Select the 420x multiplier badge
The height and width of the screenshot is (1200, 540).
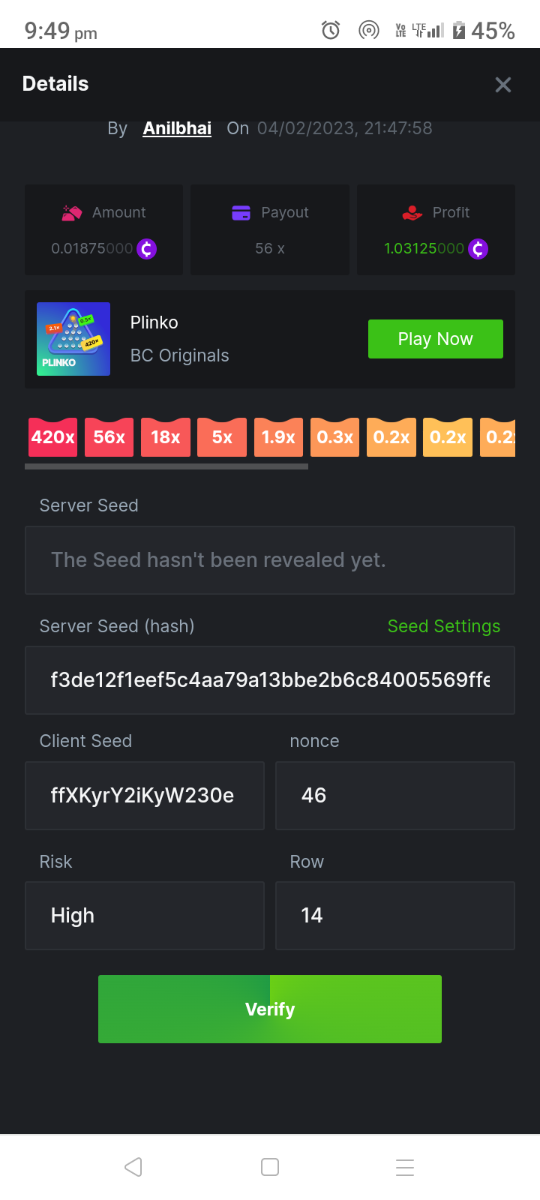click(53, 437)
